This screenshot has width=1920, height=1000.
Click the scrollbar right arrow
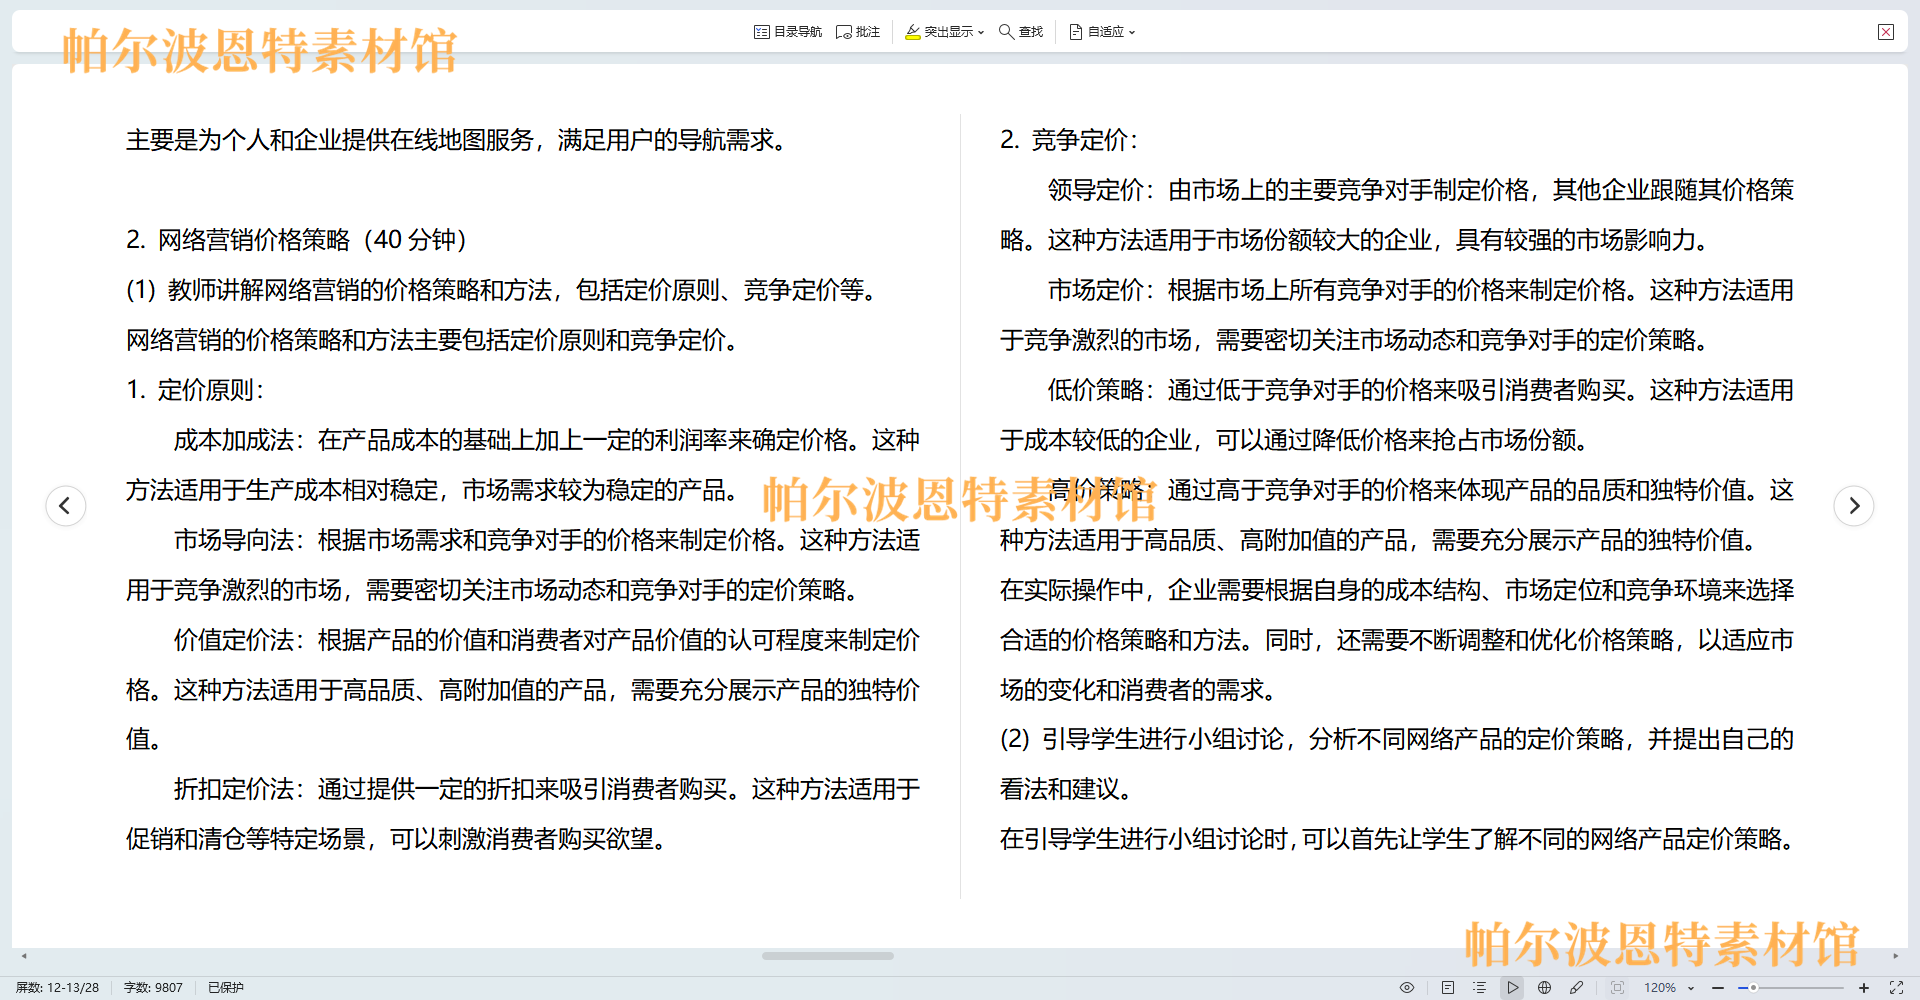1896,956
